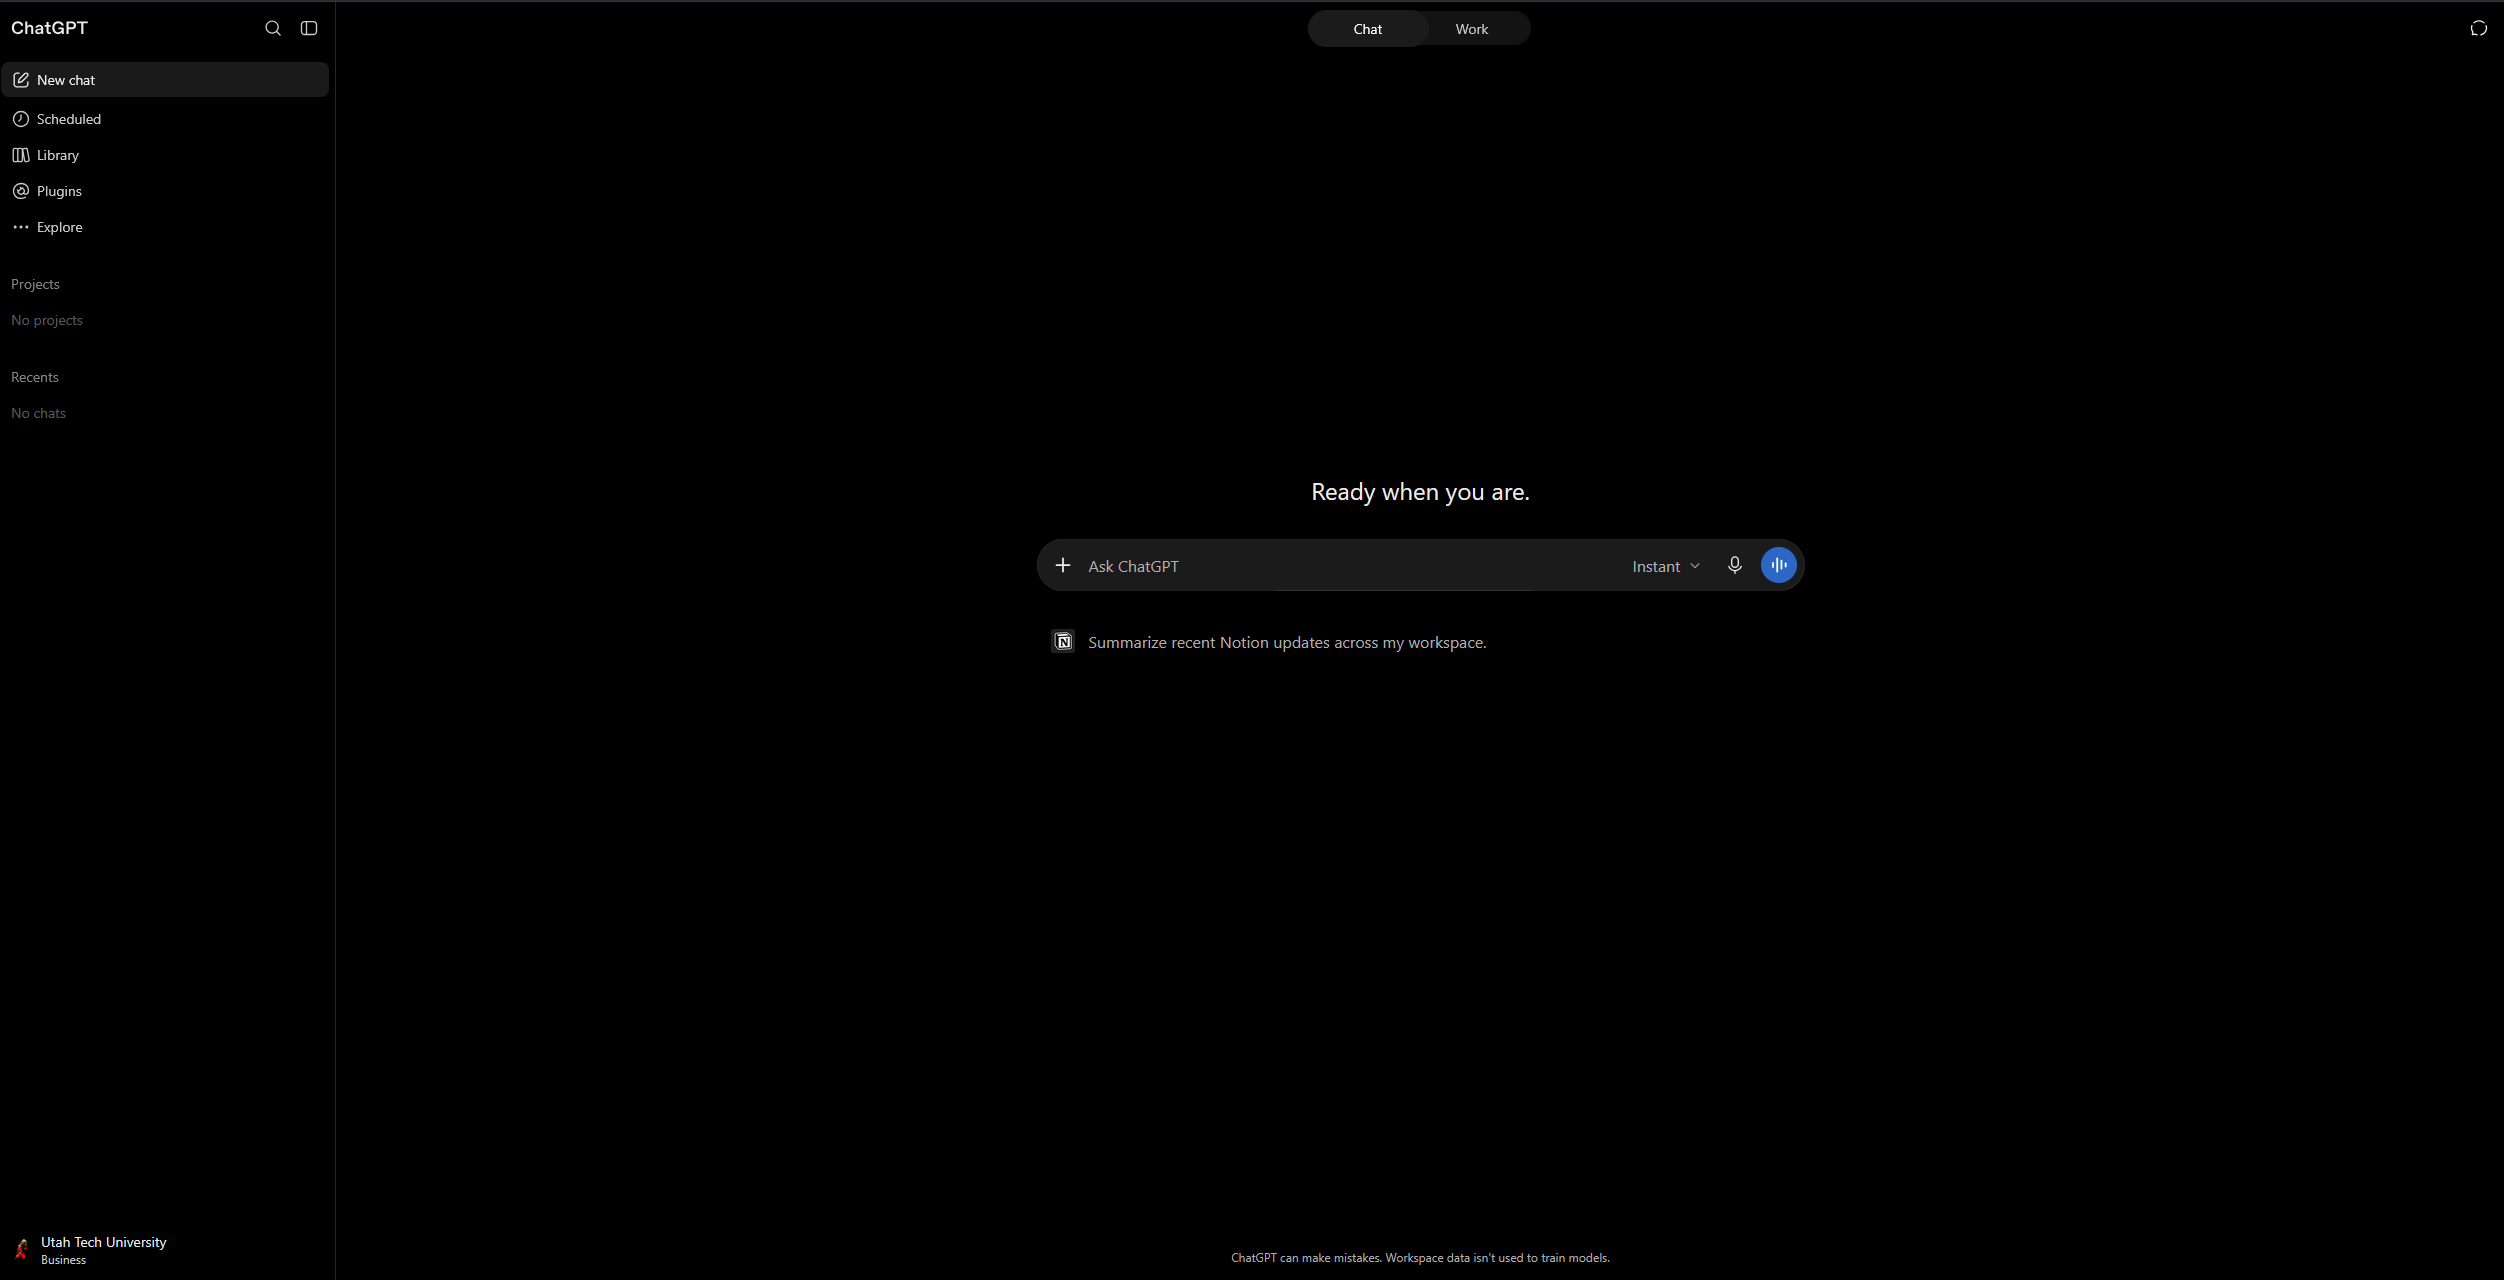Select the Chat tab at top
This screenshot has width=2504, height=1280.
(x=1368, y=29)
